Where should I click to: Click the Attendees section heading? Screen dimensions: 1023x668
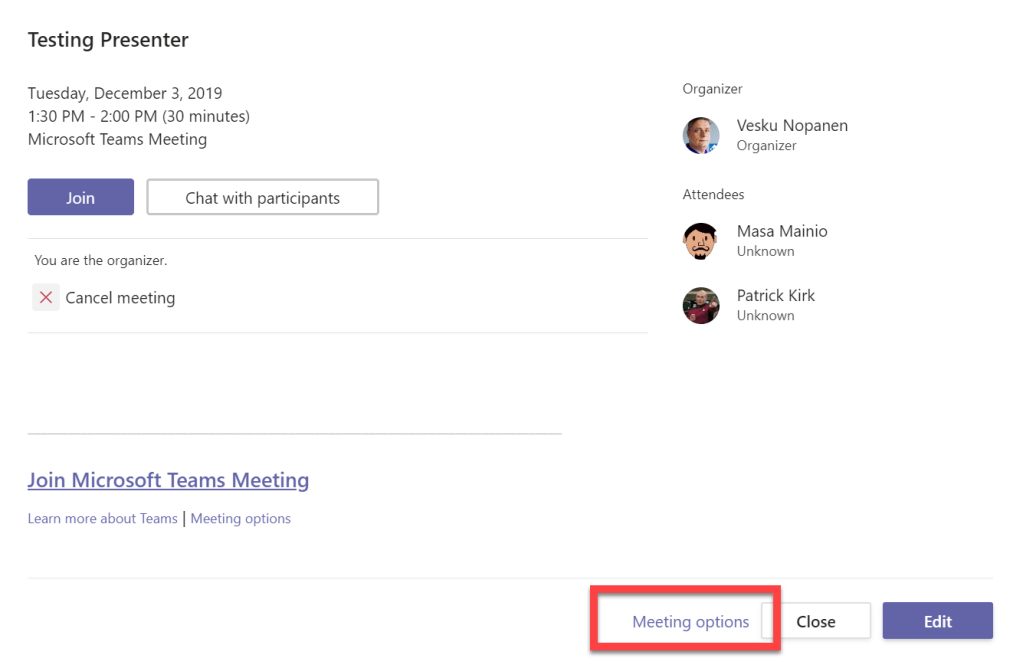713,194
